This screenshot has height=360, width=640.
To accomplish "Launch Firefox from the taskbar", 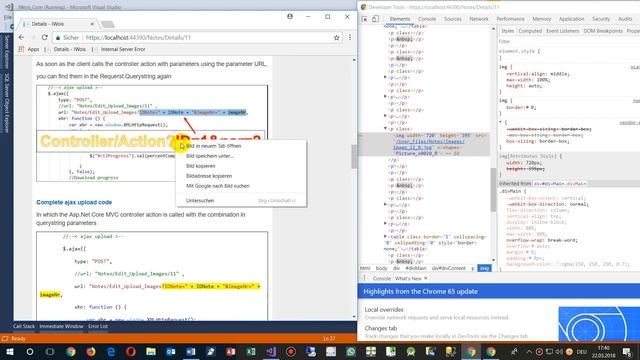I will click(91, 352).
